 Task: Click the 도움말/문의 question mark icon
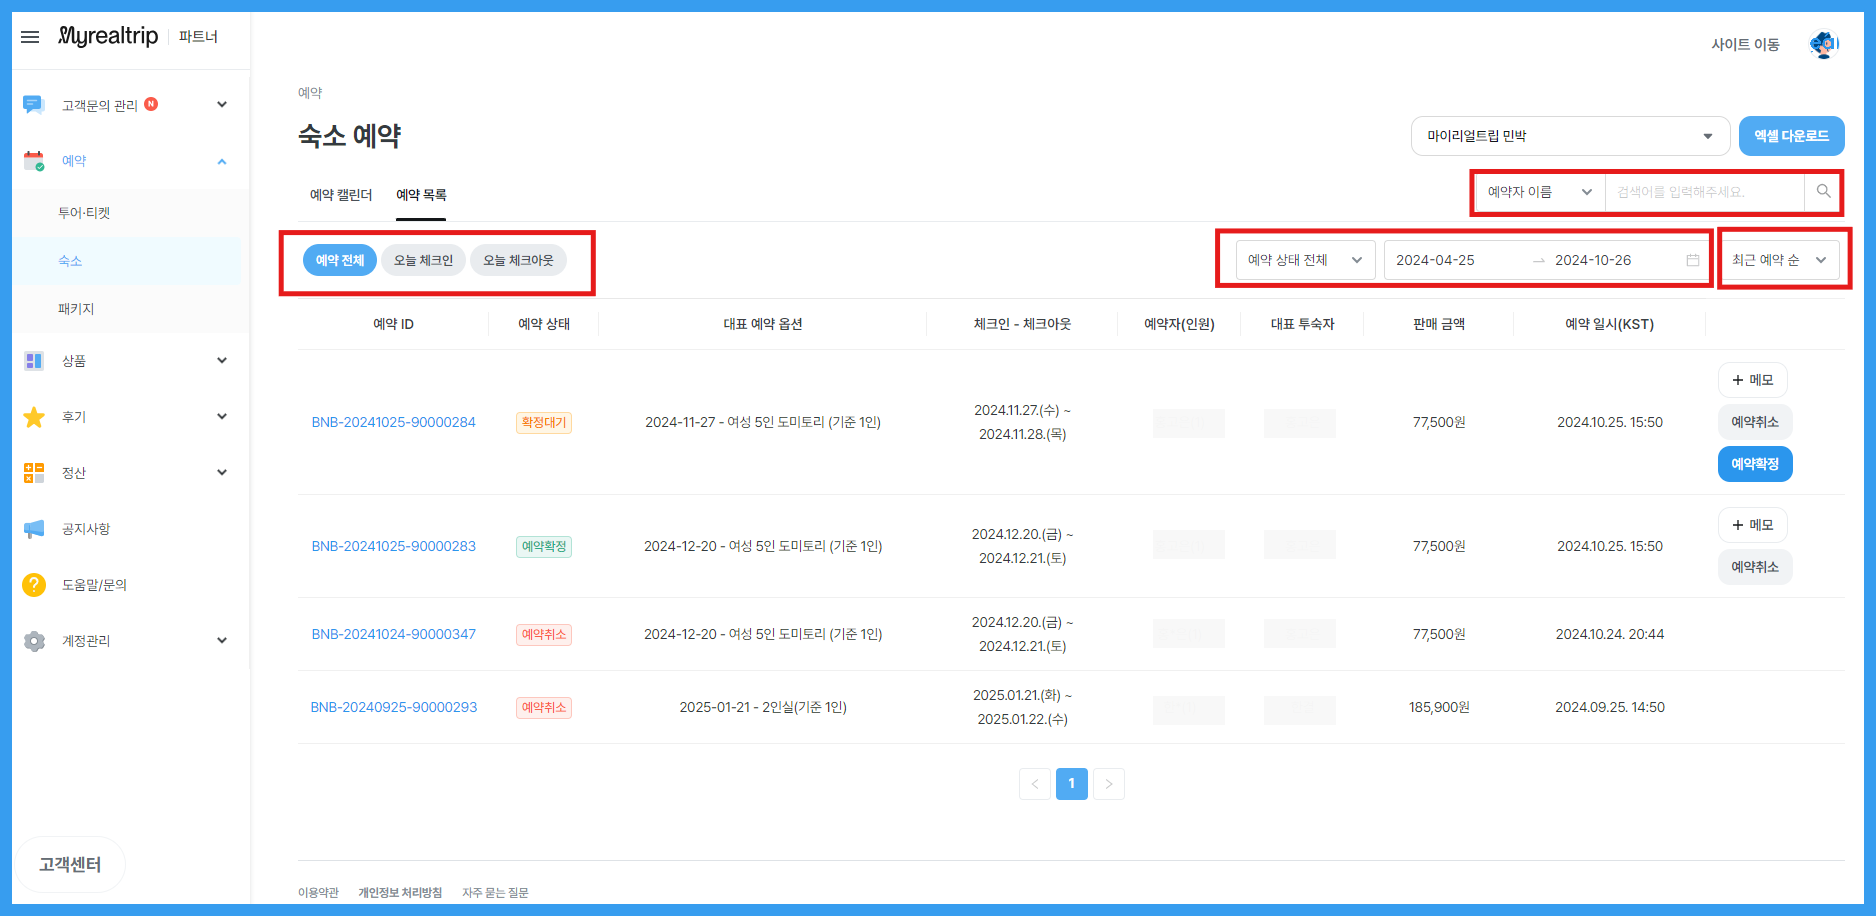[x=34, y=585]
